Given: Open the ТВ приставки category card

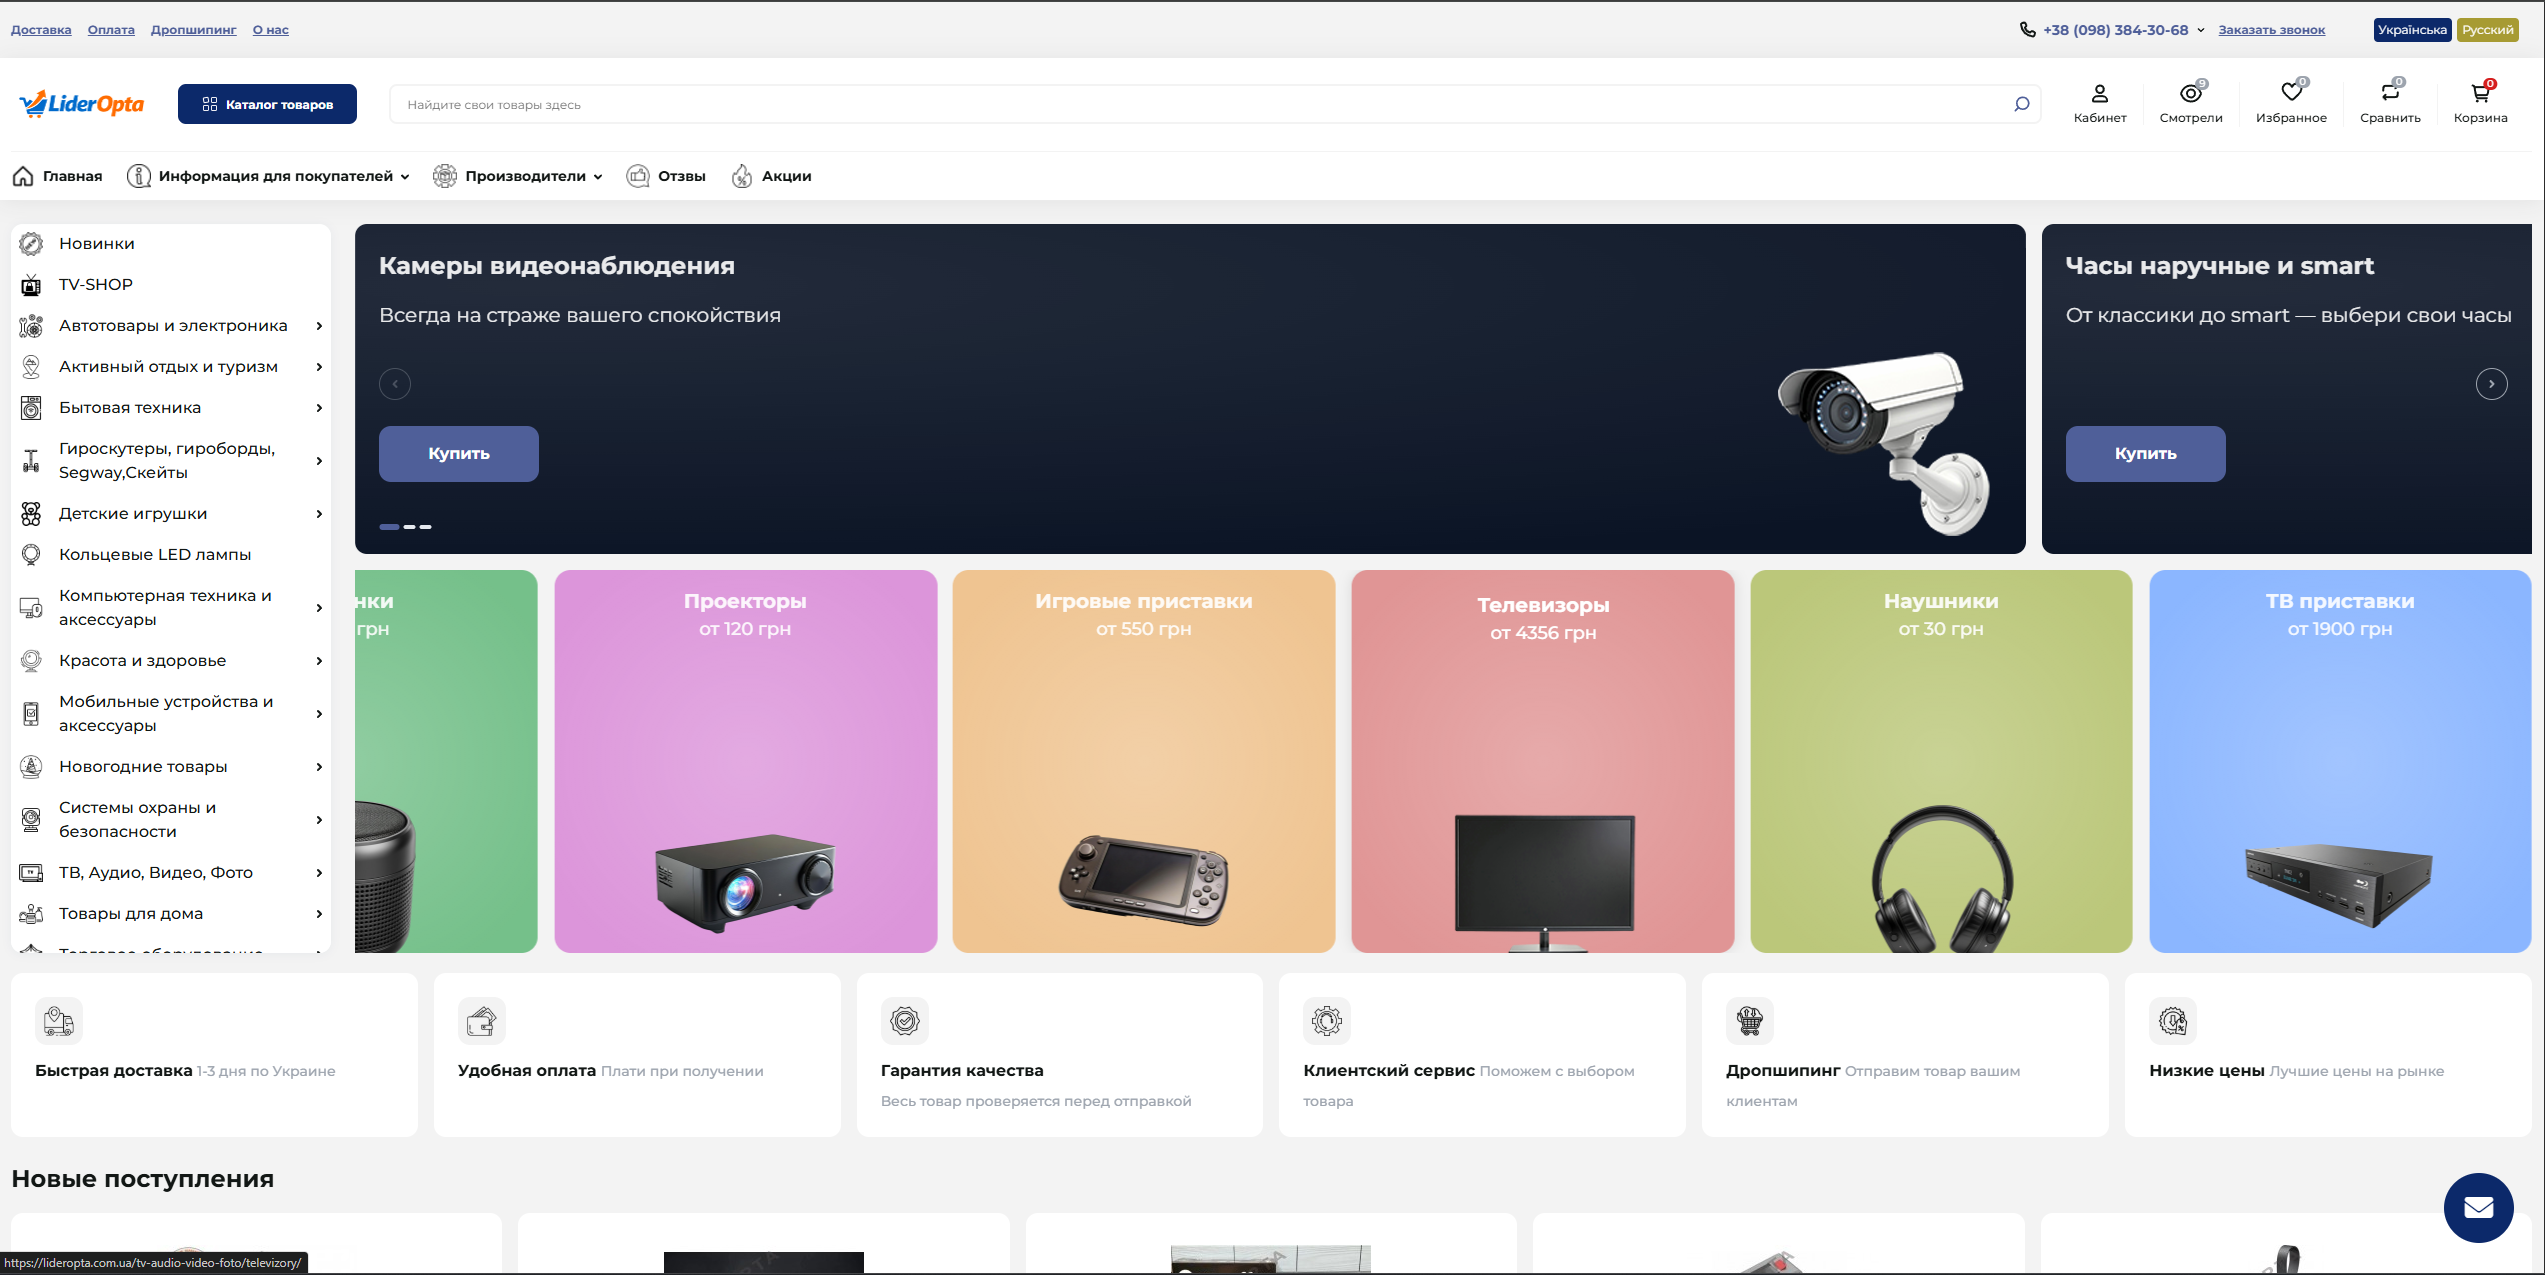Looking at the screenshot, I should pos(2340,761).
